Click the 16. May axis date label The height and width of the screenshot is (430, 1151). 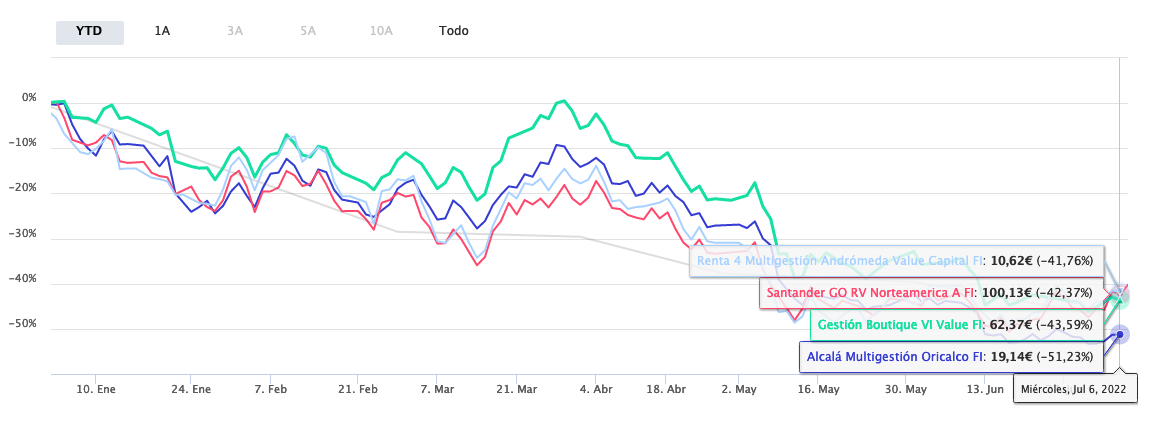819,388
